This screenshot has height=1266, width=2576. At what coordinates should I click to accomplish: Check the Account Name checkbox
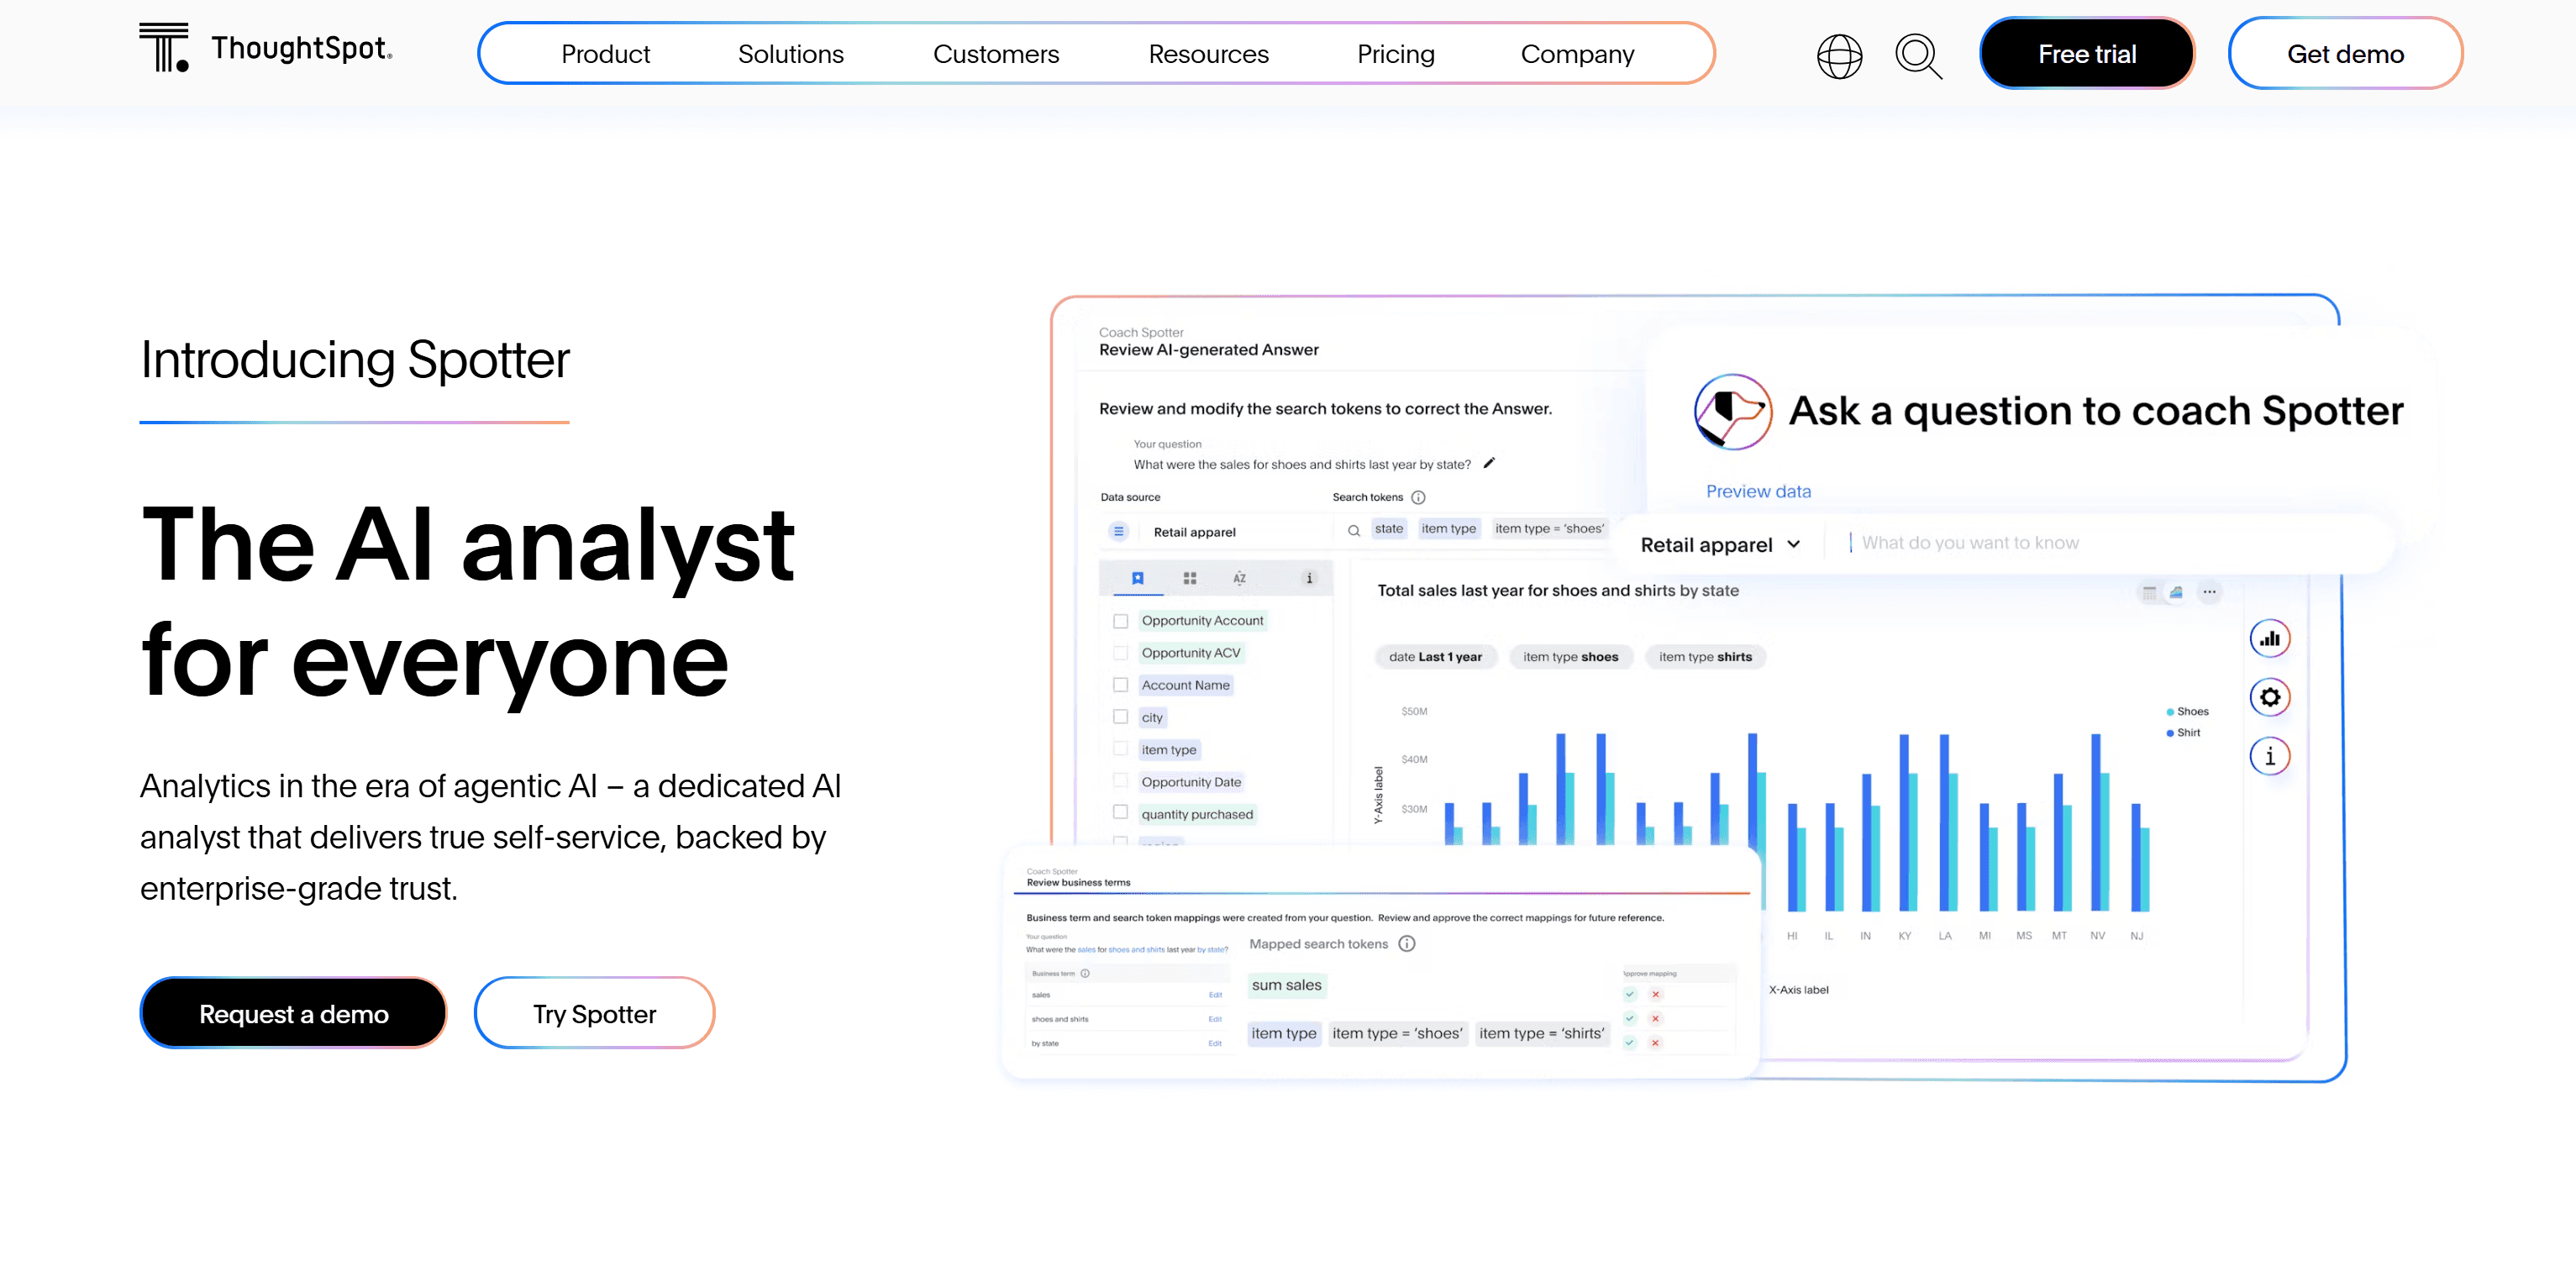tap(1120, 685)
